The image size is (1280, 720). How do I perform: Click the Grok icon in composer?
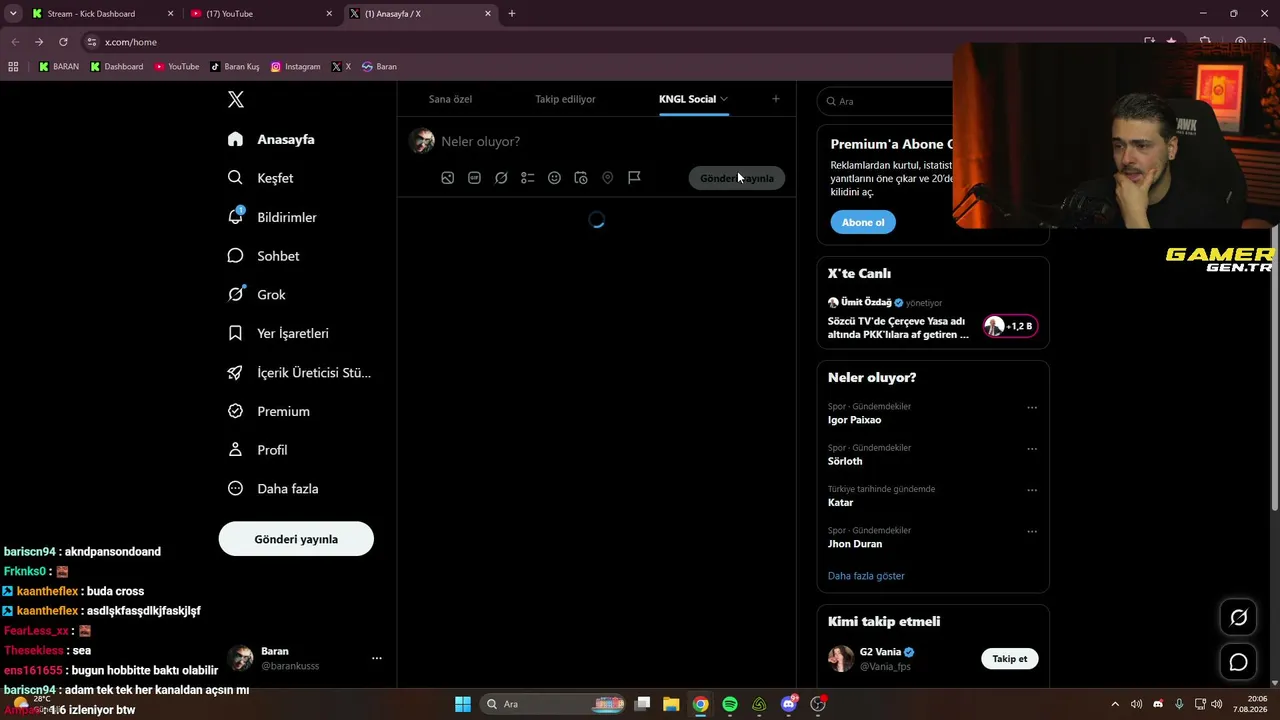click(501, 178)
